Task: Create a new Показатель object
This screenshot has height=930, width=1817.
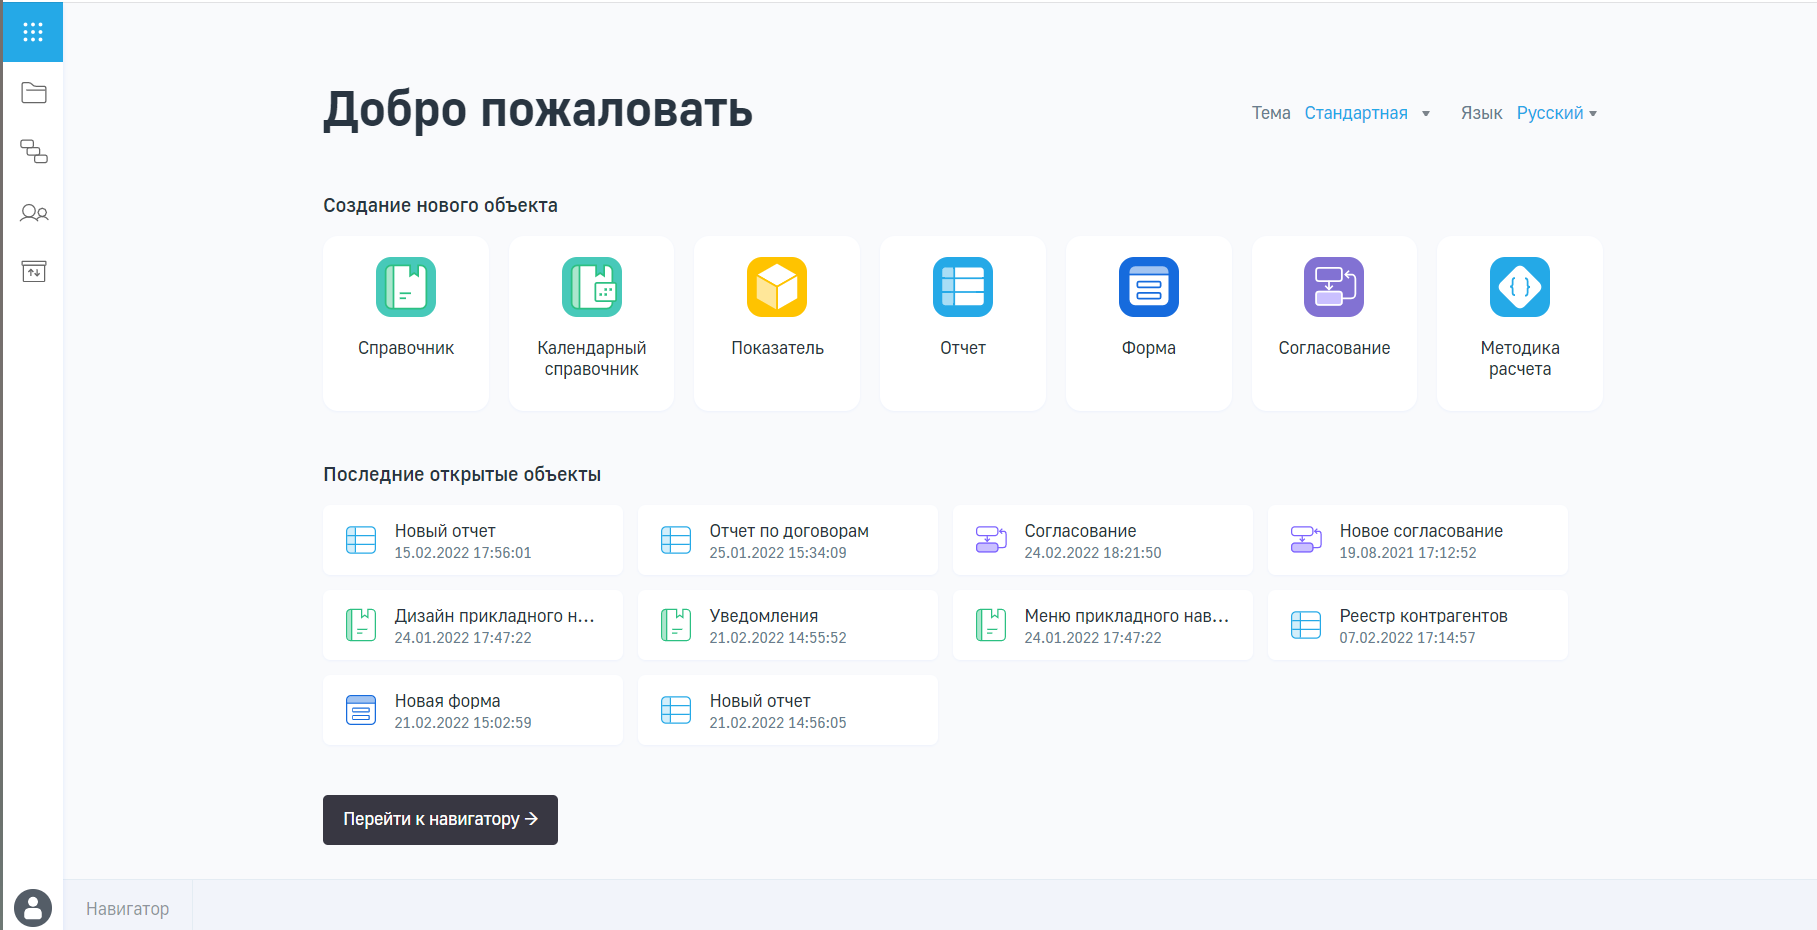Action: (x=777, y=322)
